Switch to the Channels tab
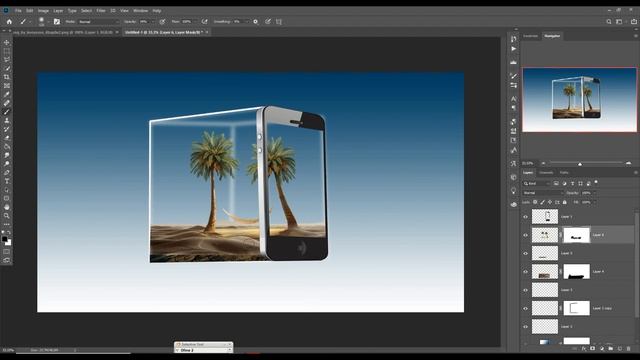 click(546, 173)
